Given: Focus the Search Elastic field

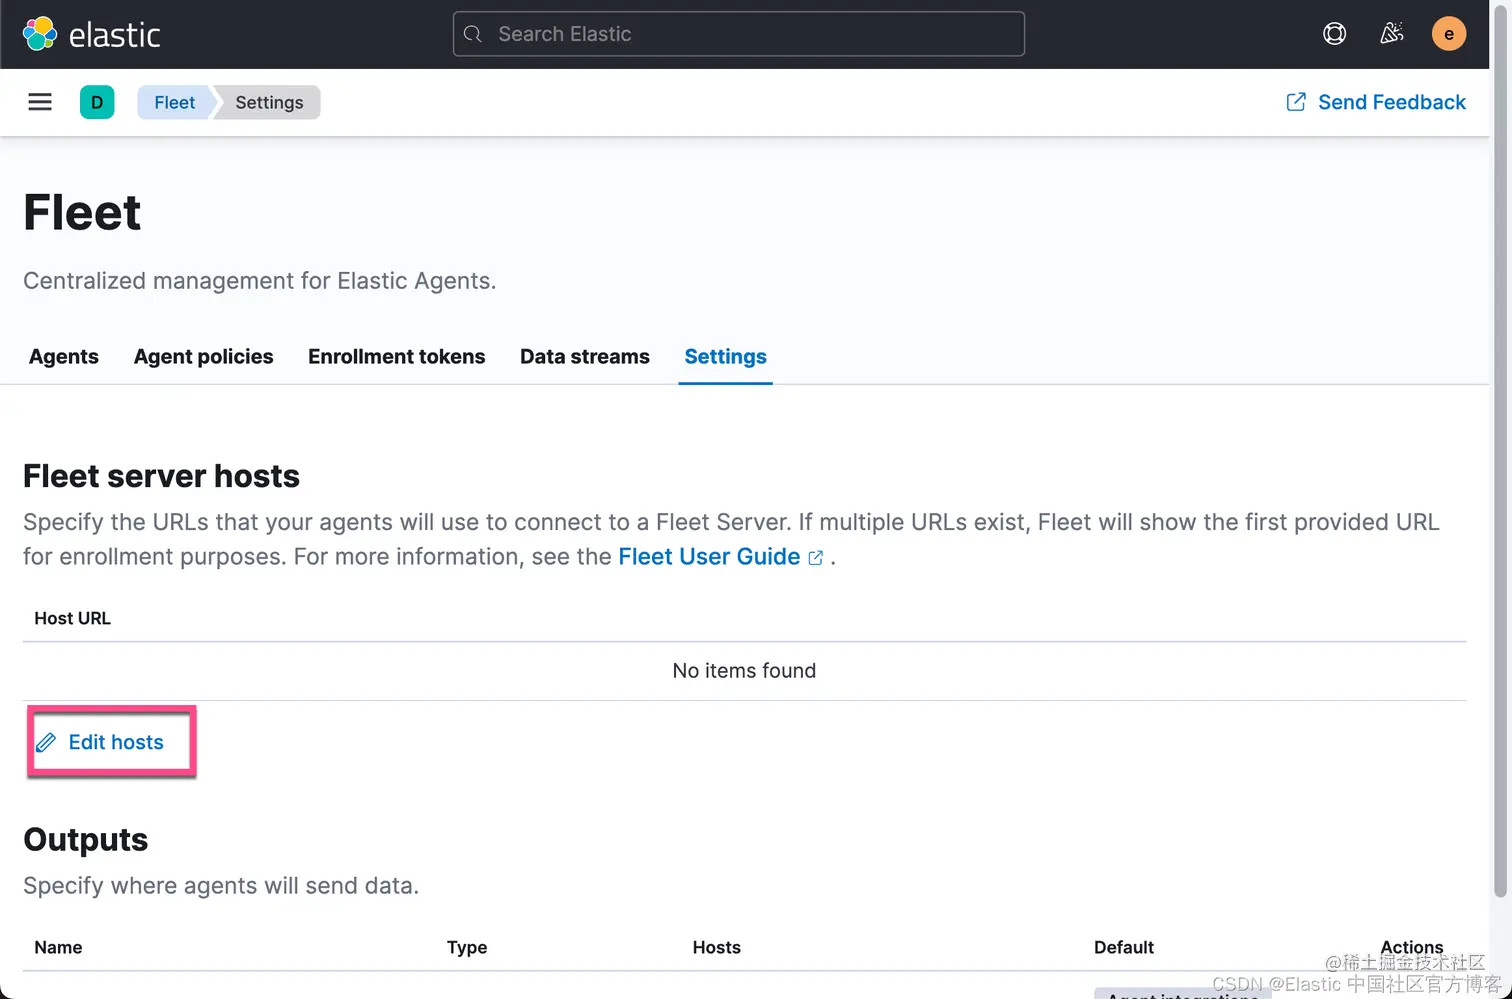Looking at the screenshot, I should (x=739, y=34).
